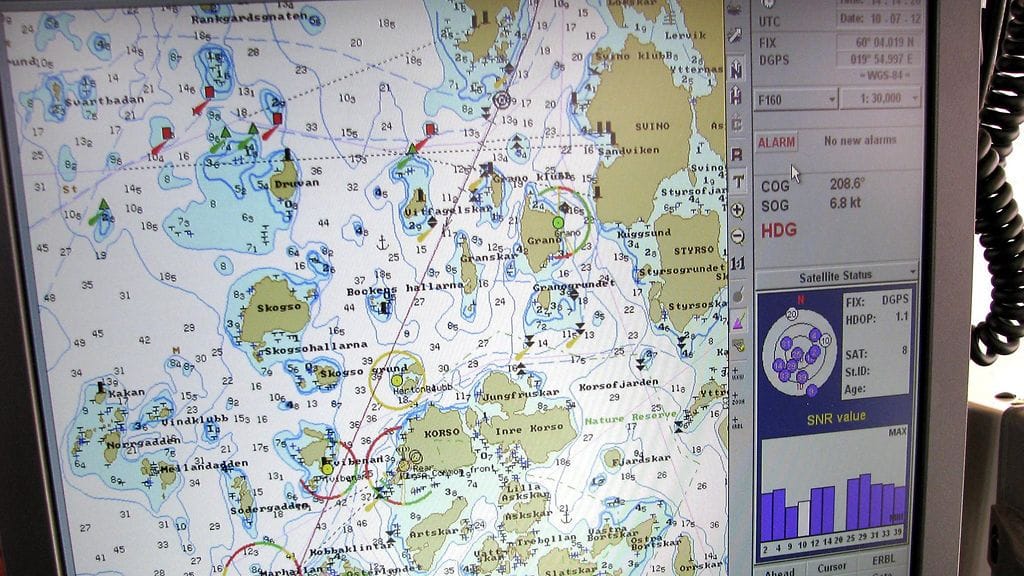Click the North-up orientation icon

pyautogui.click(x=737, y=69)
